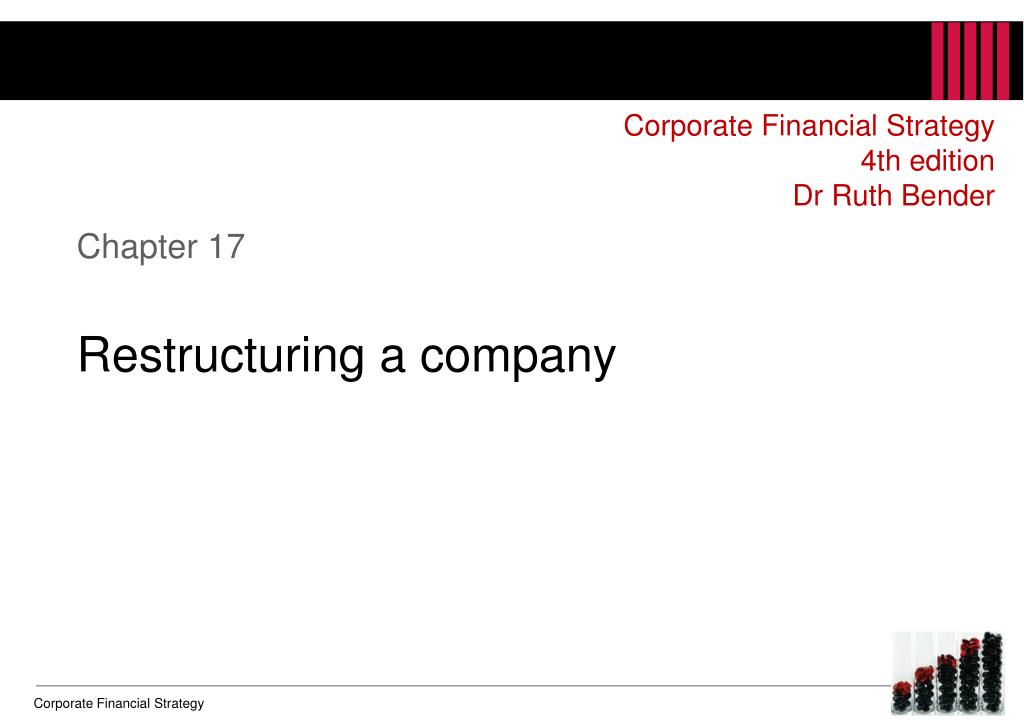Click the 'Restructuring a company' title
Screen dimensions: 1024x724
coord(346,356)
